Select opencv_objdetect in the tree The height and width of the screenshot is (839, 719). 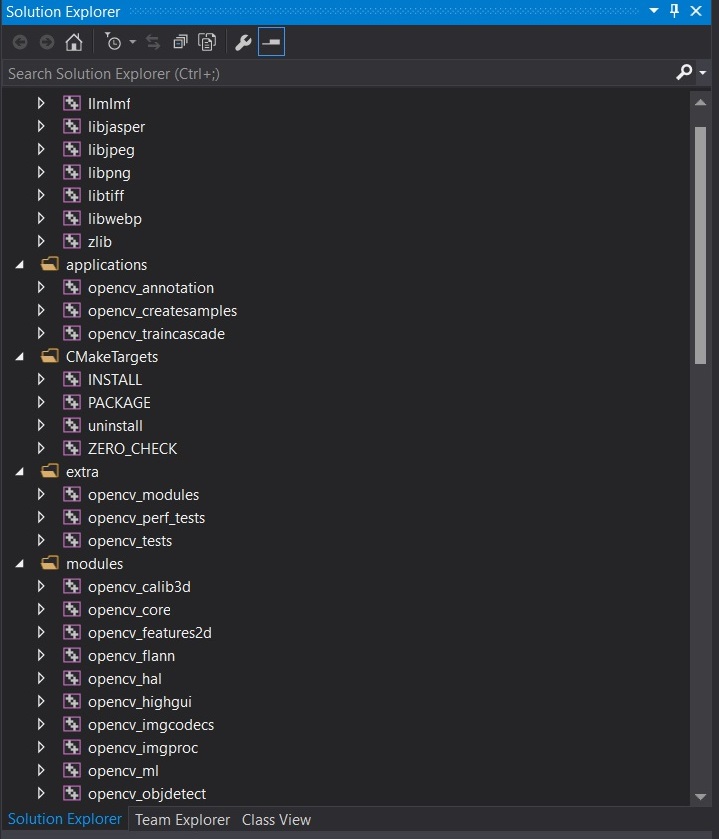click(x=147, y=794)
